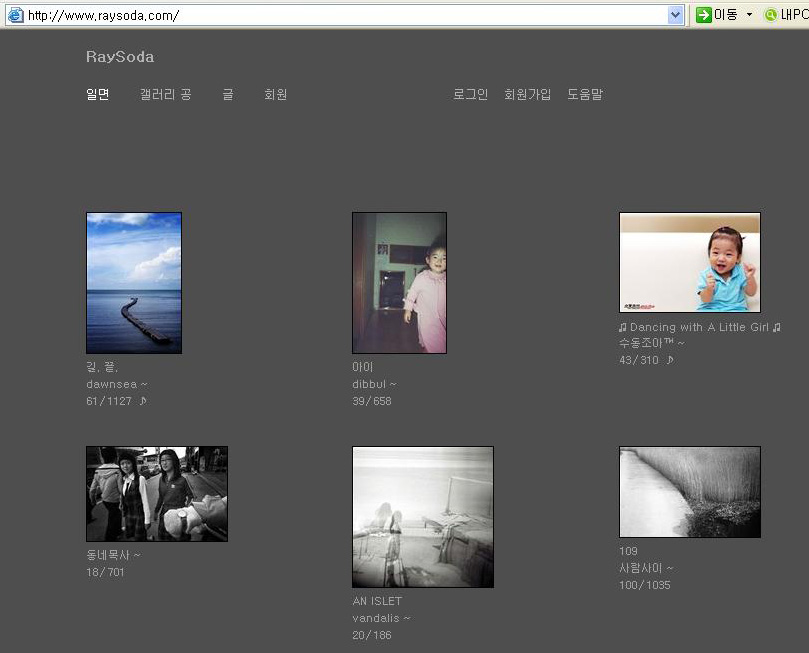Open the AN ISLET photo thumbnail

[423, 517]
